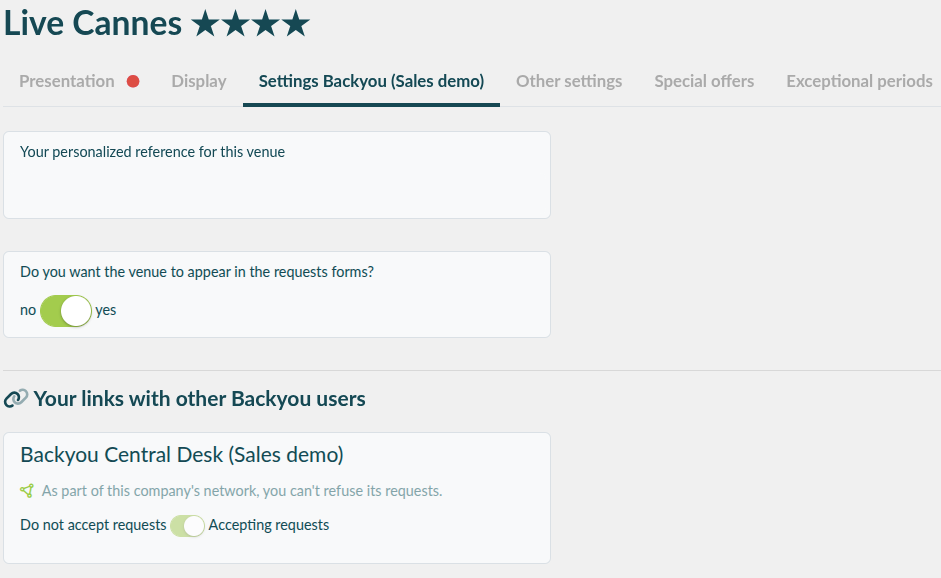Click the second star in Live Cannes rating
The image size is (941, 578).
[x=236, y=24]
